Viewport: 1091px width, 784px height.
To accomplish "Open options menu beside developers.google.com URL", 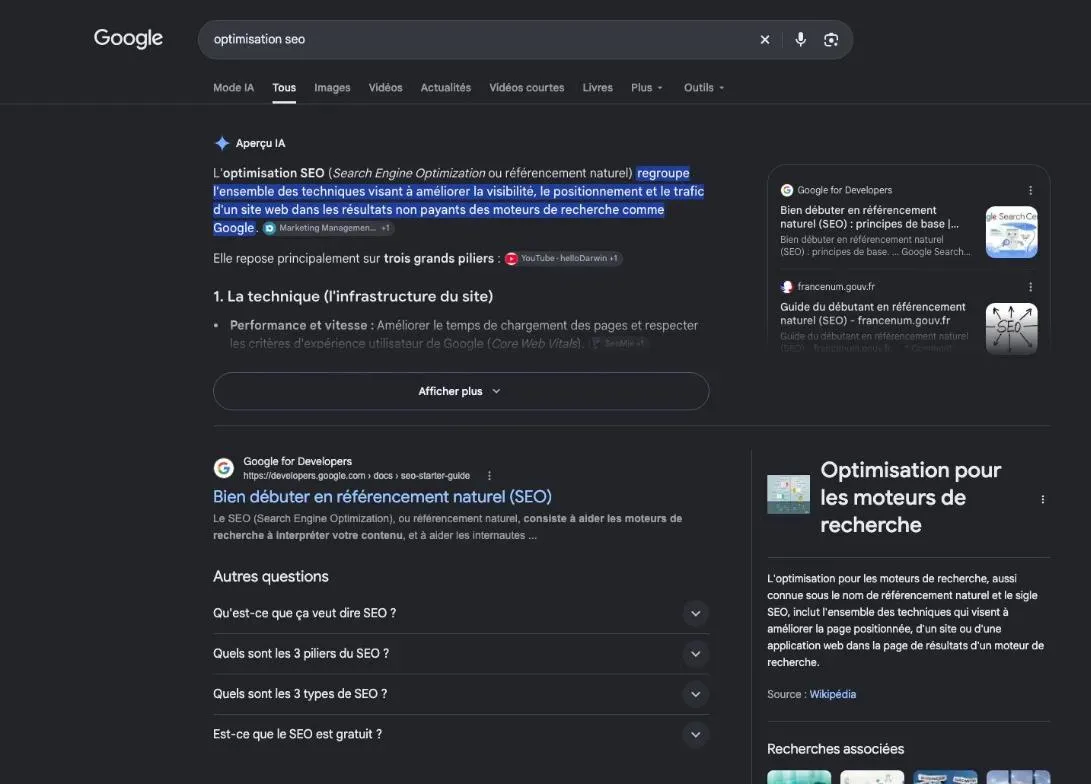I will click(489, 476).
